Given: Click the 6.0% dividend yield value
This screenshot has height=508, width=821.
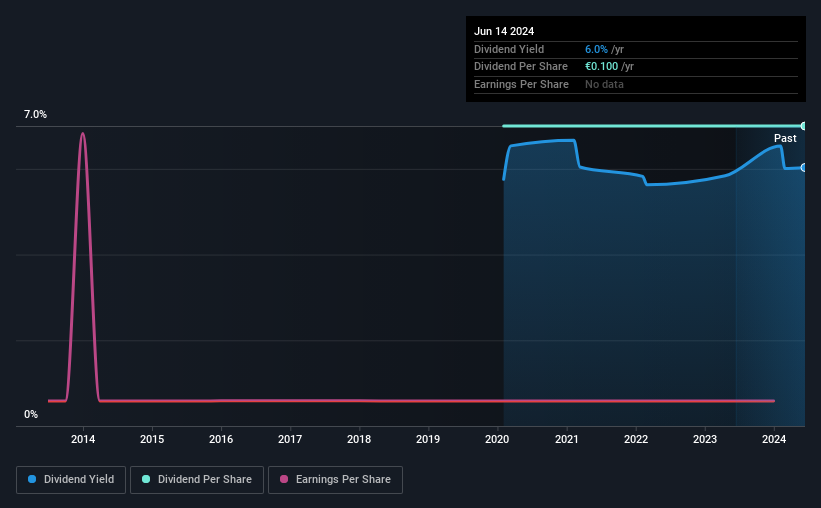Looking at the screenshot, I should point(596,49).
